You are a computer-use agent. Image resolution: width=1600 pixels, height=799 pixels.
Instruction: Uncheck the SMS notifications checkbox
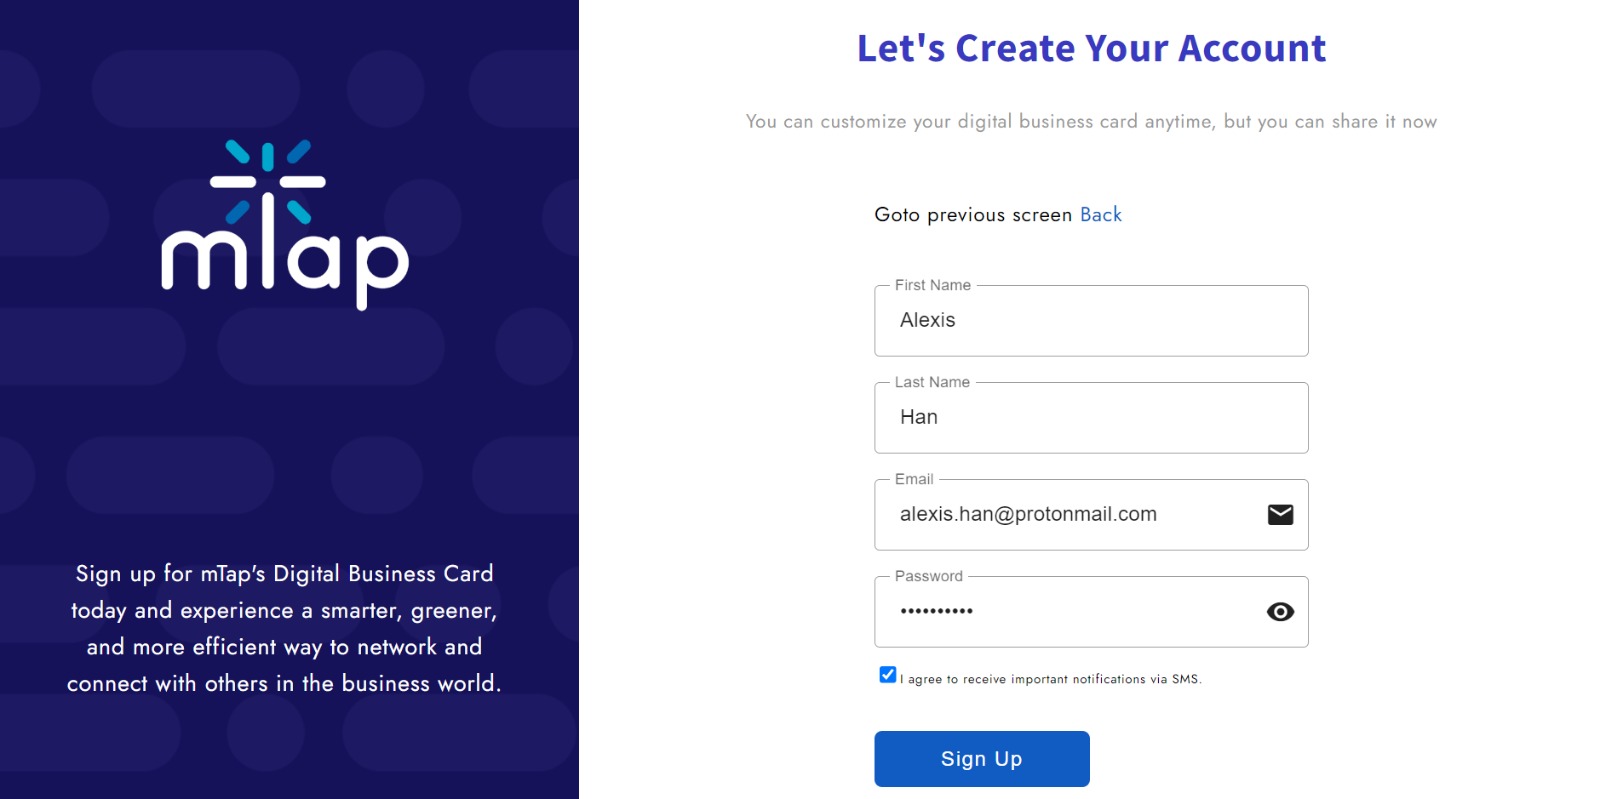[x=887, y=675]
